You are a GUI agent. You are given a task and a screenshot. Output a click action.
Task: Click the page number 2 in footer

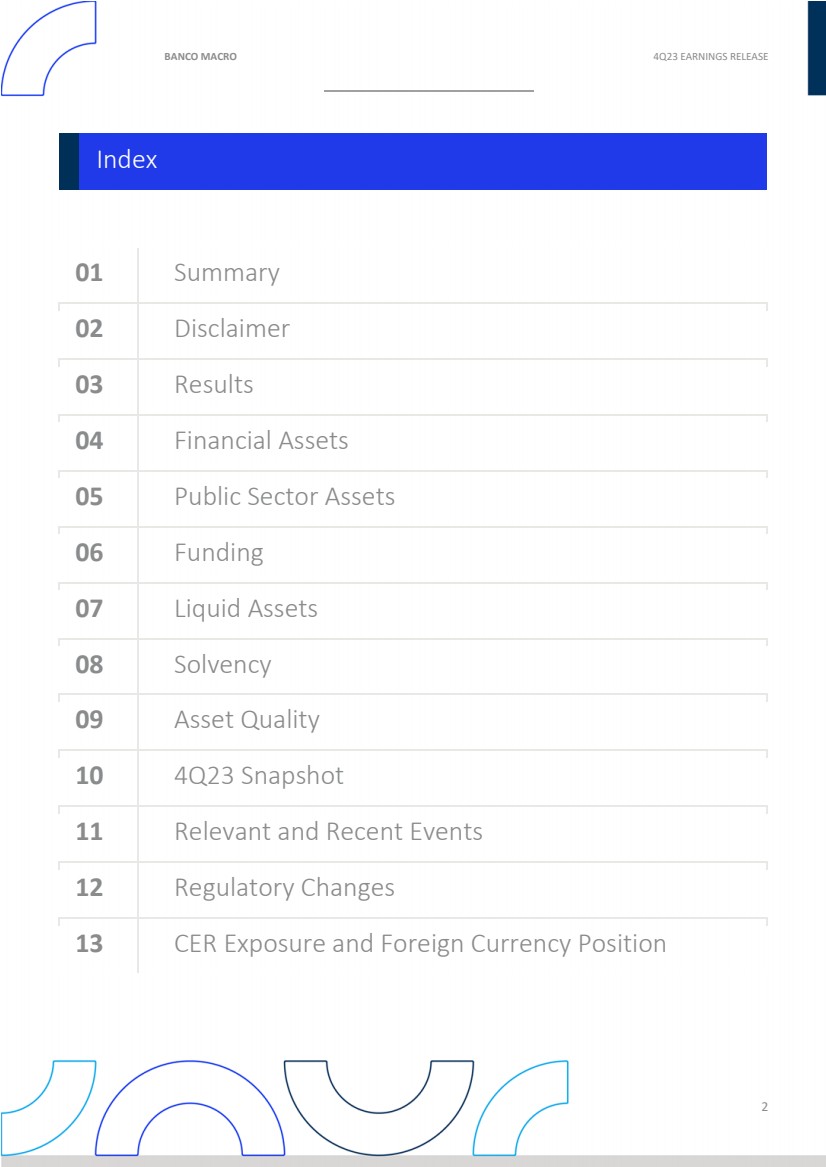pyautogui.click(x=765, y=1107)
